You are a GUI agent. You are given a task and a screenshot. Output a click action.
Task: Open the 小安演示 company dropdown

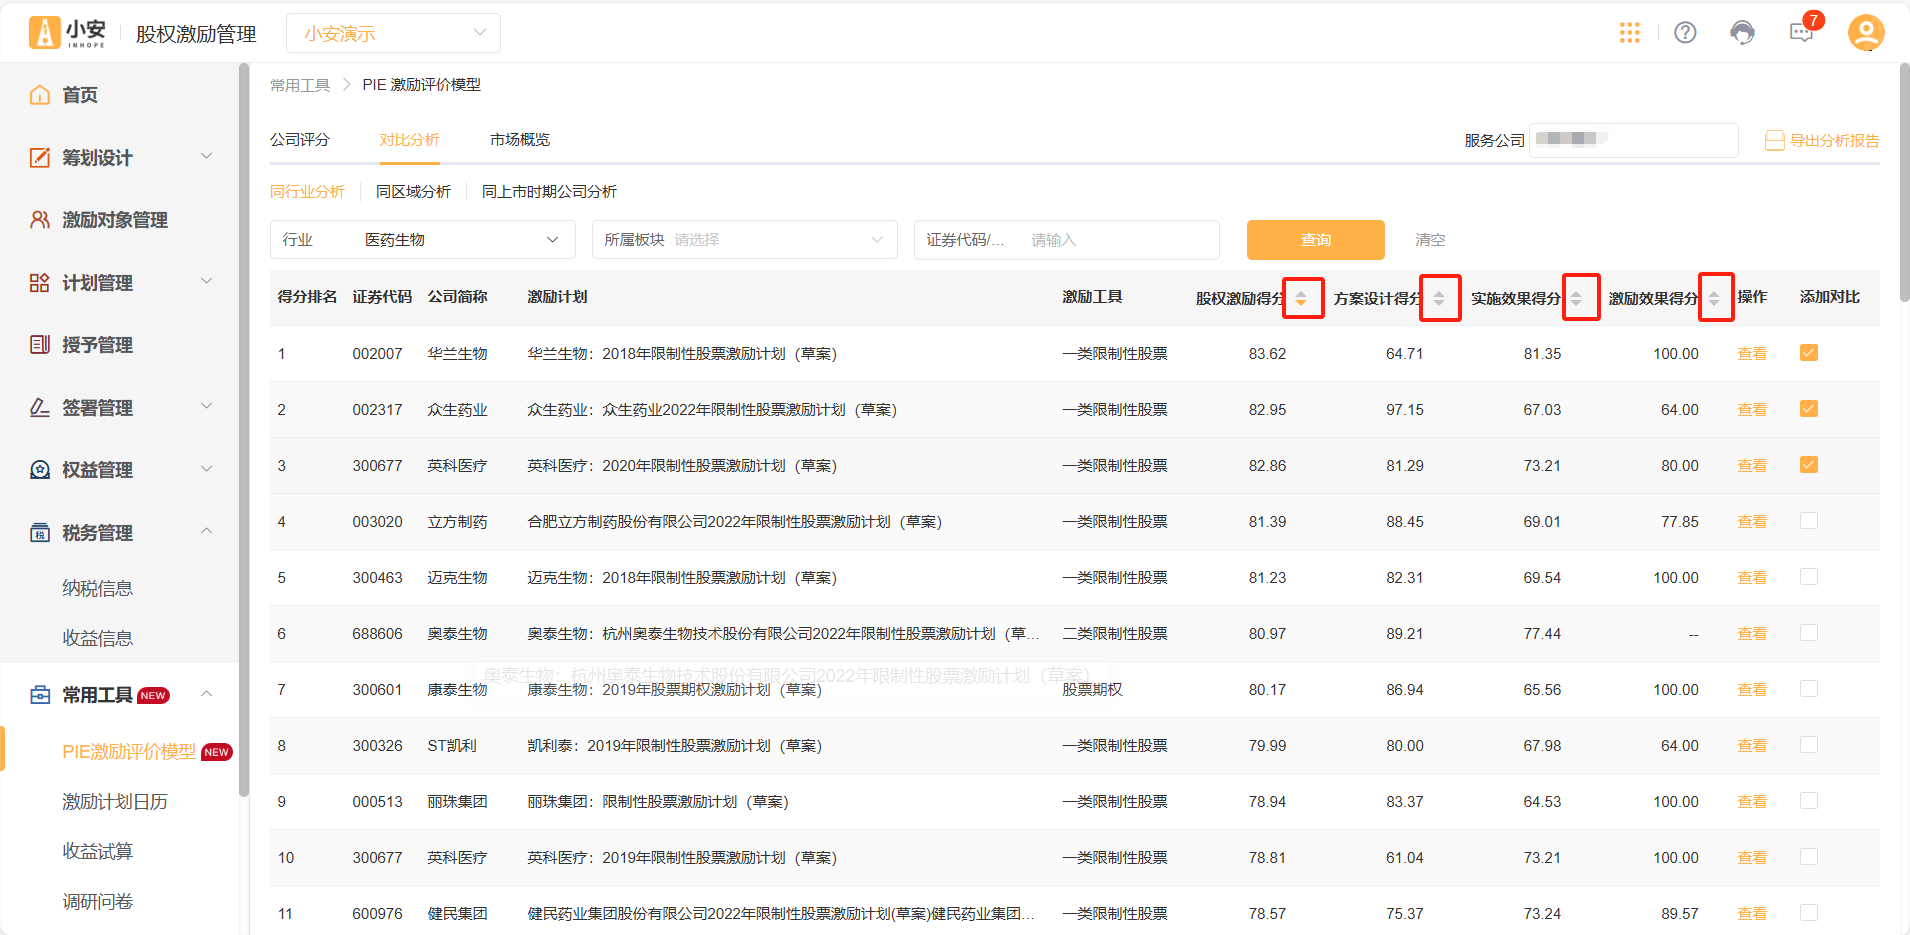pyautogui.click(x=393, y=33)
